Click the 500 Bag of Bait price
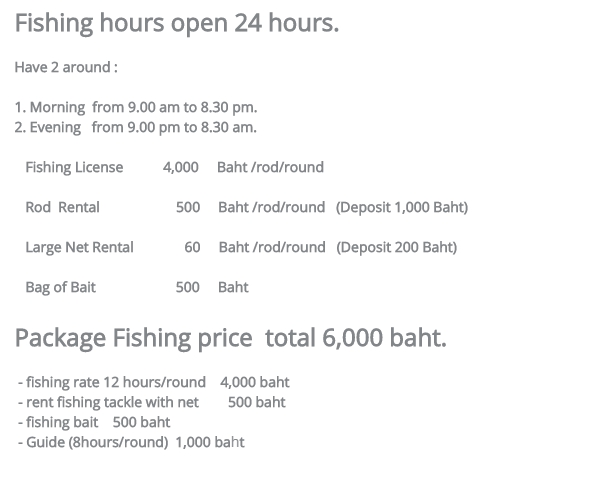The height and width of the screenshot is (500, 600). click(x=188, y=287)
